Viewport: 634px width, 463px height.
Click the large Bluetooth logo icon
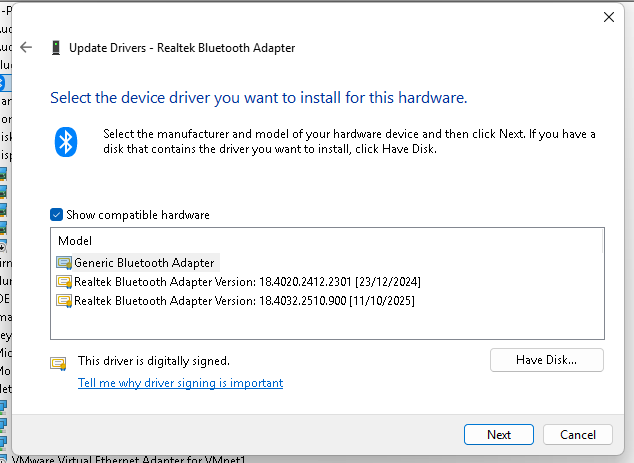66,142
